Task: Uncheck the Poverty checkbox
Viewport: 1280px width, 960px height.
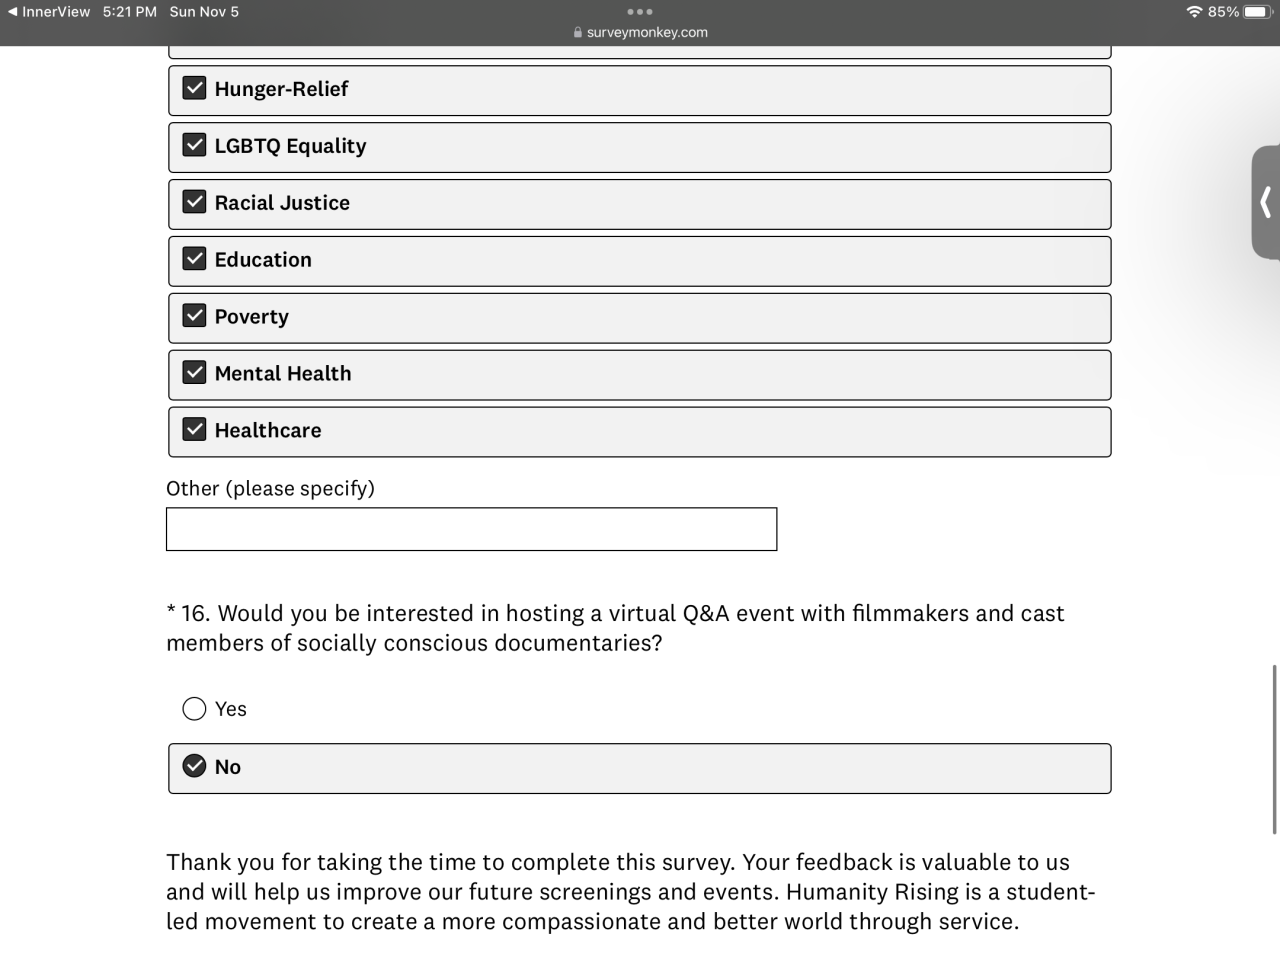Action: point(194,316)
